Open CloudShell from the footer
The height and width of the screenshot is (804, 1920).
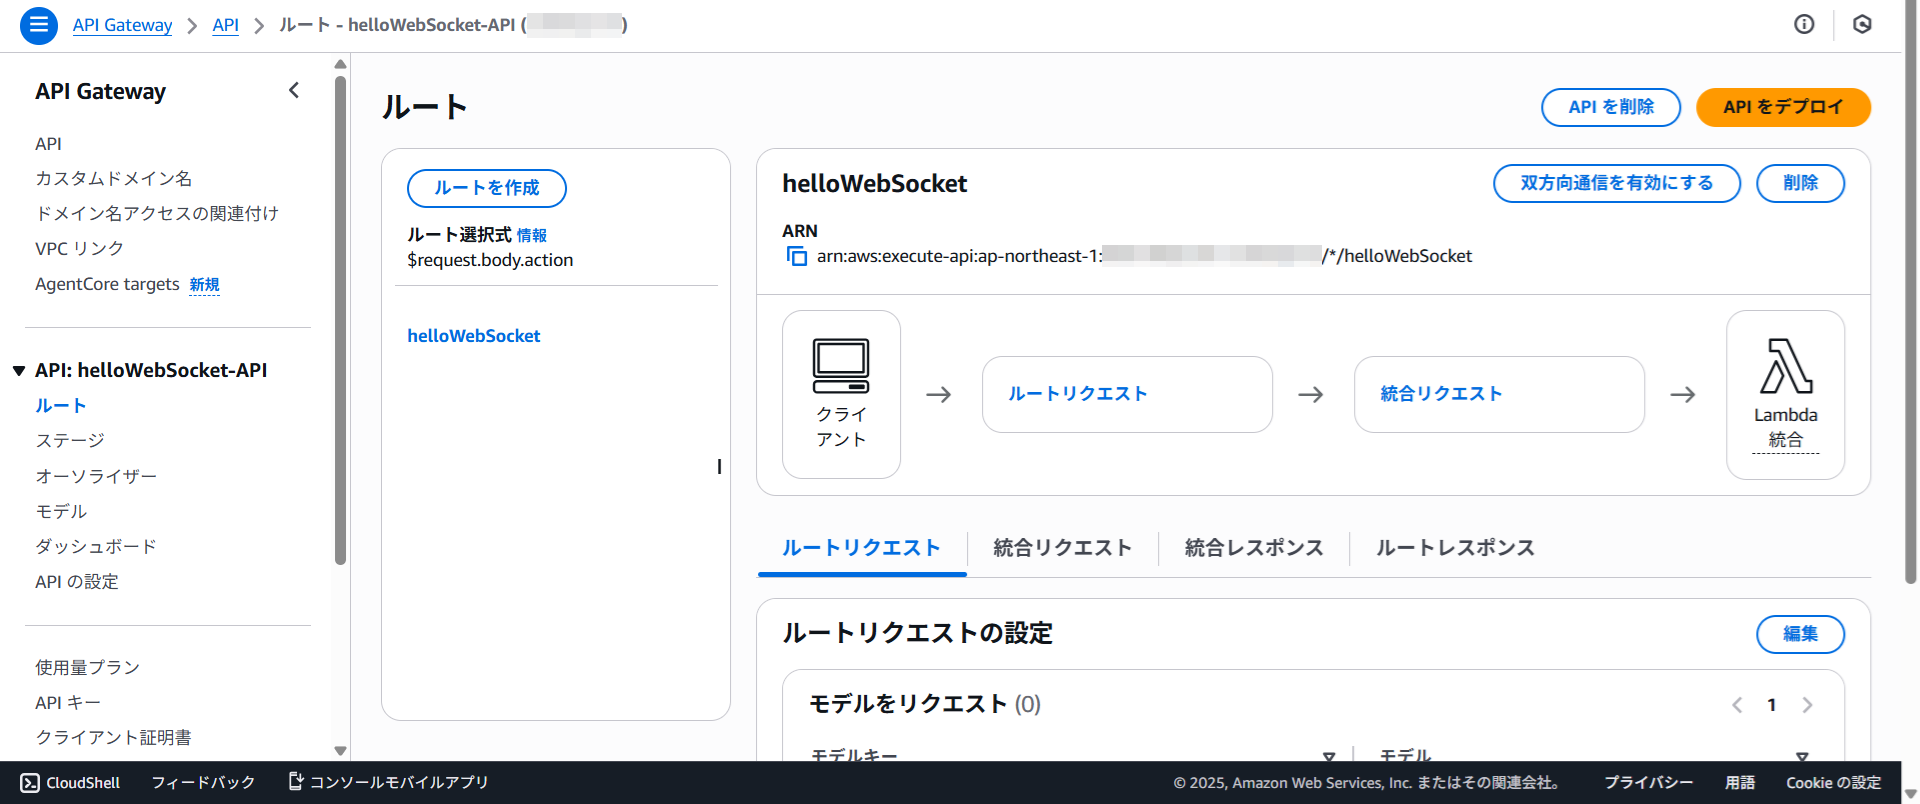tap(71, 782)
